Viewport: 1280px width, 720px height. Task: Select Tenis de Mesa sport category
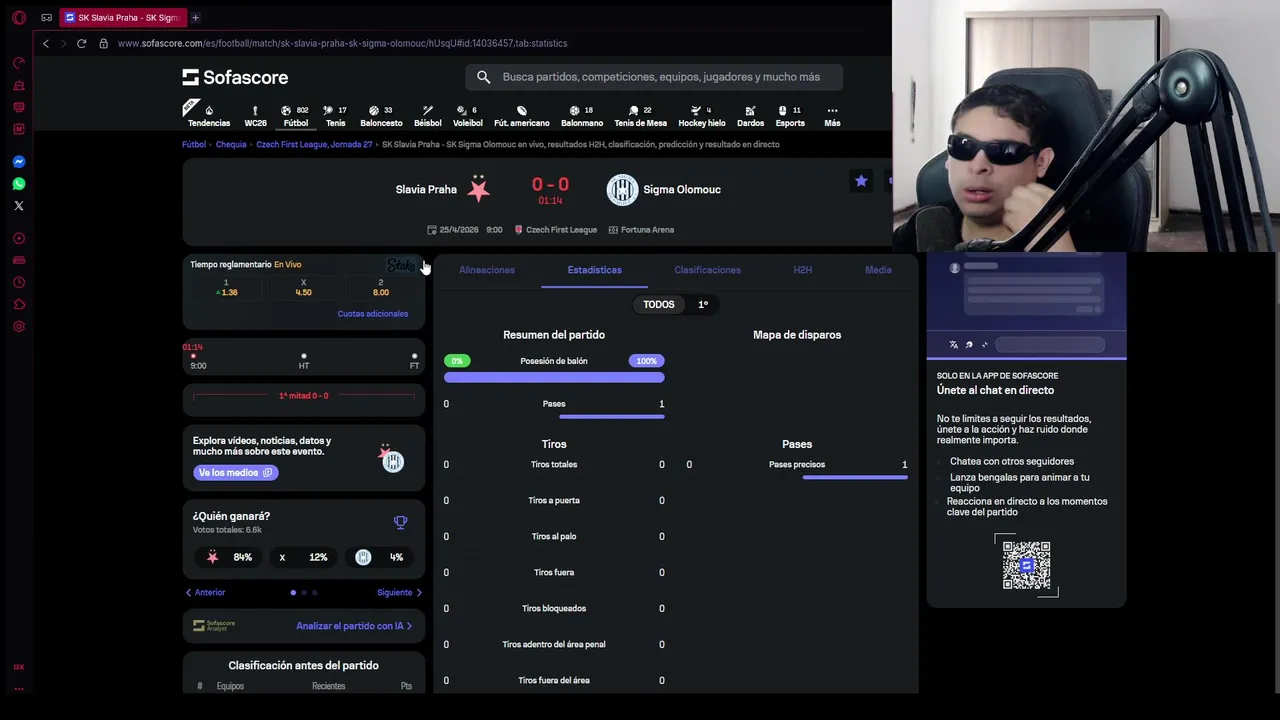(x=640, y=116)
